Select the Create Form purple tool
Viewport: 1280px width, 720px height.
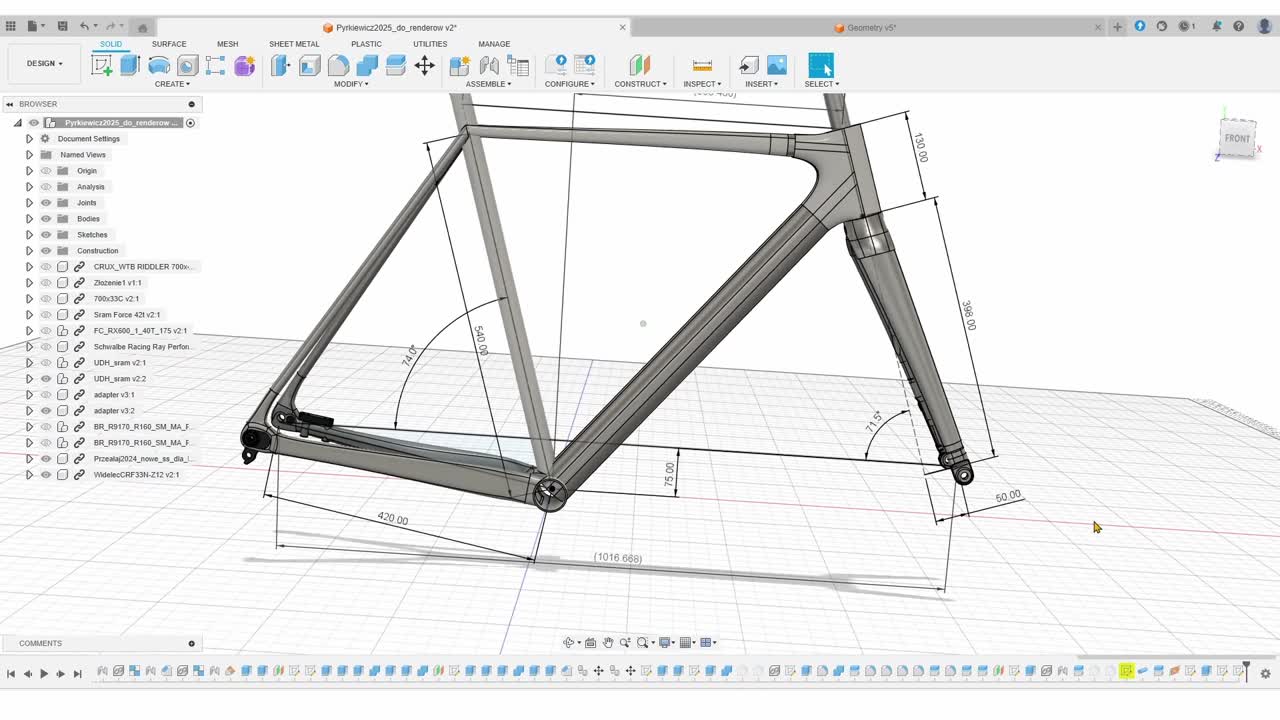(244, 65)
